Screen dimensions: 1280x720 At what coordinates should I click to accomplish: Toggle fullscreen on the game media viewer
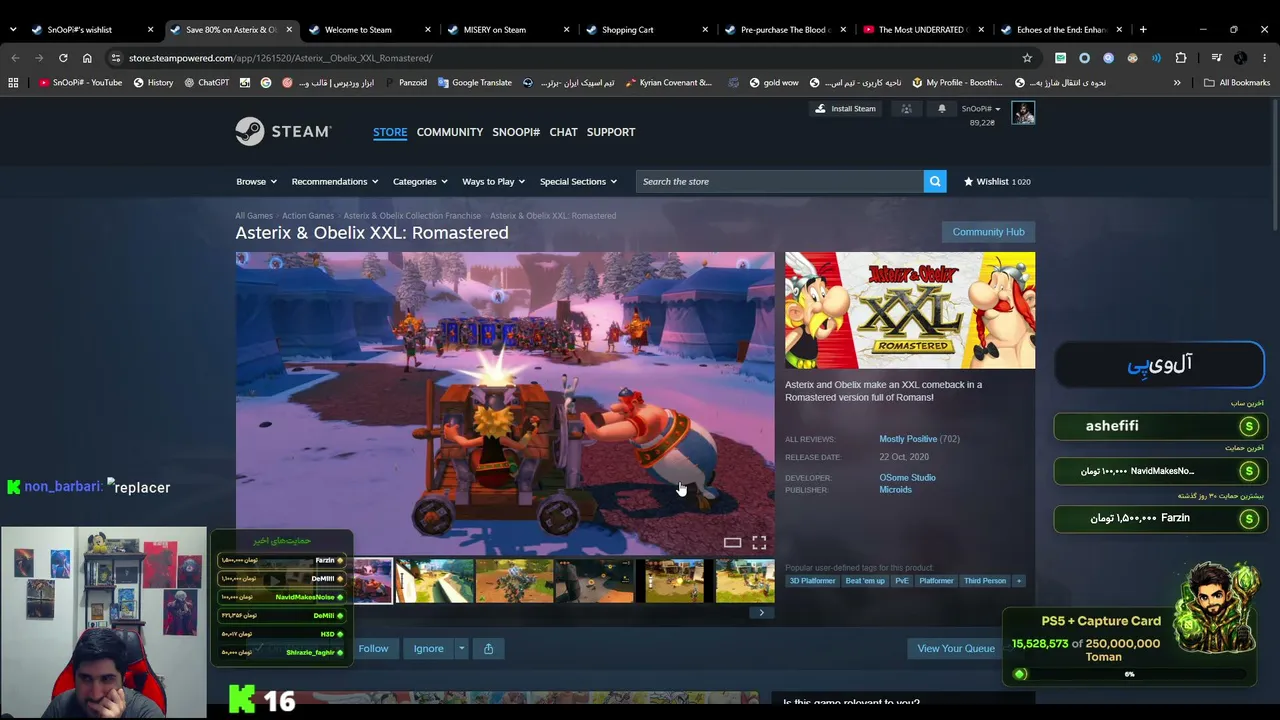[759, 542]
